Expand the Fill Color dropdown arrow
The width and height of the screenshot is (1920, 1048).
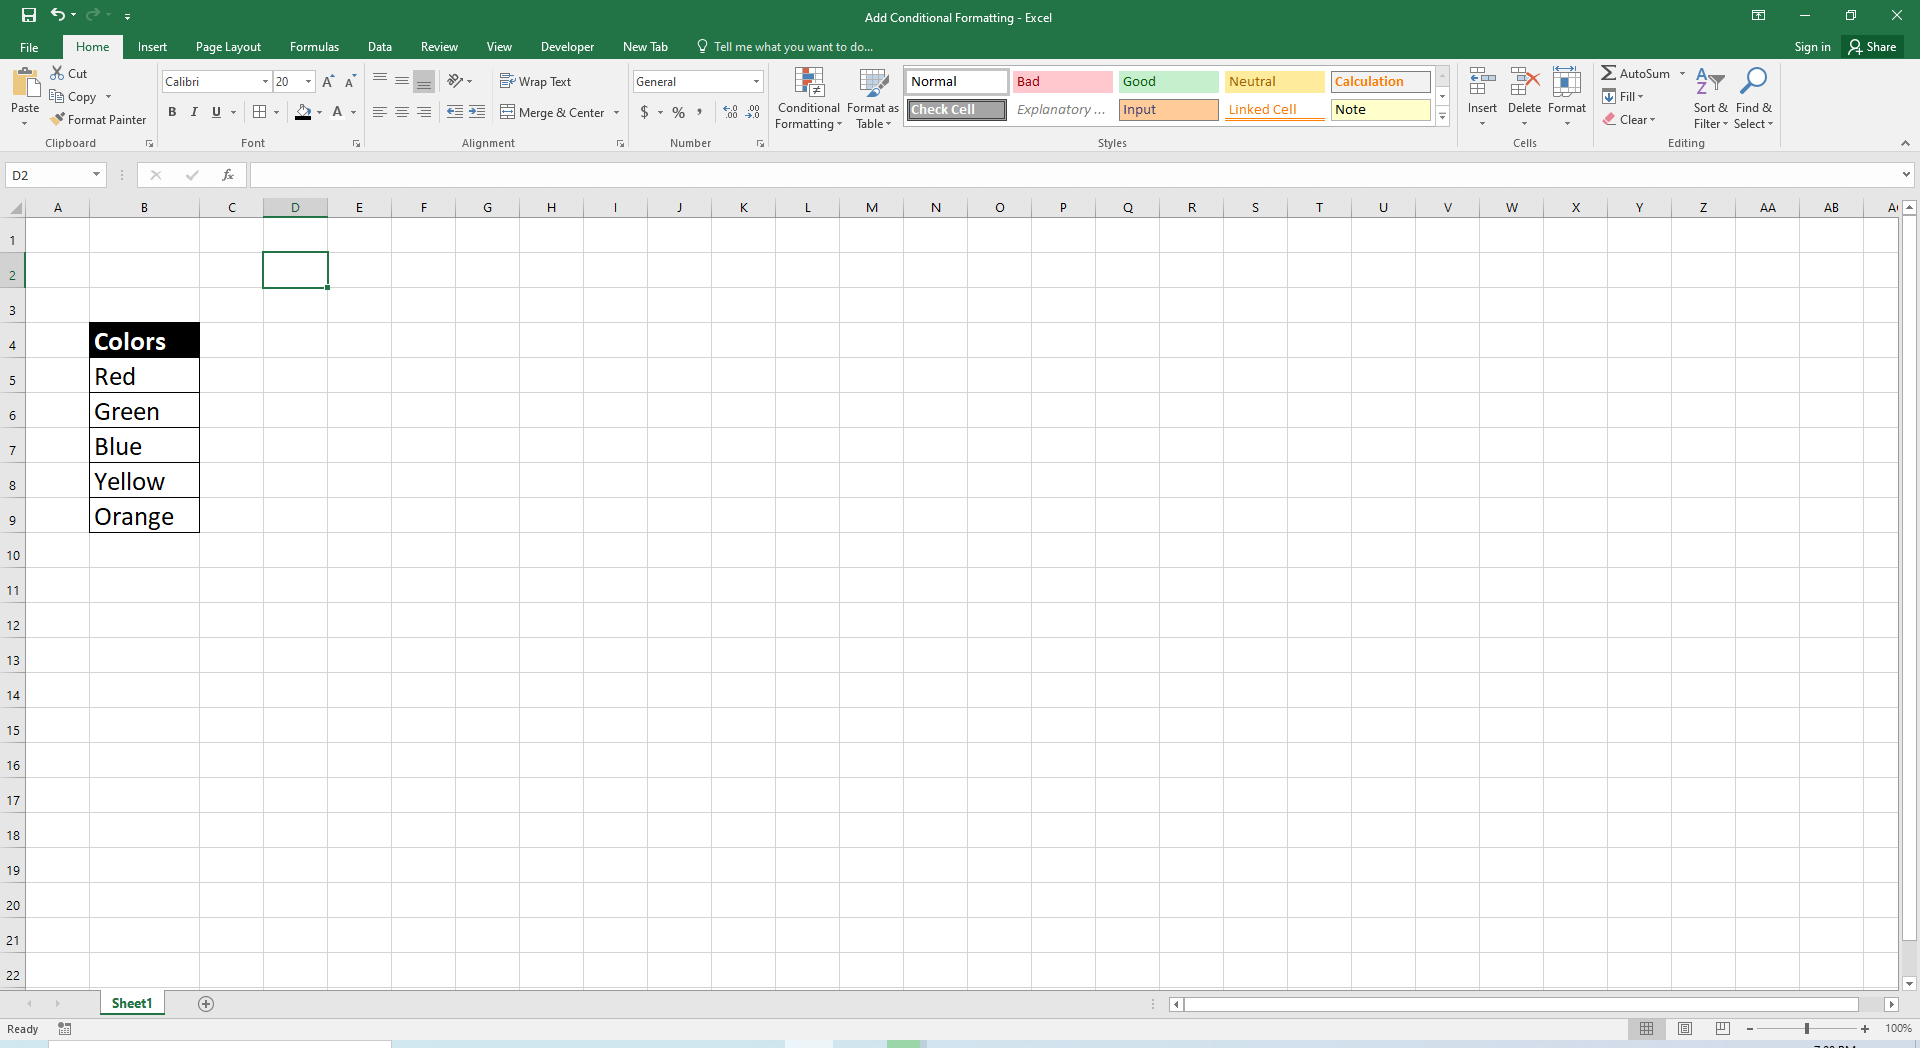pyautogui.click(x=320, y=113)
